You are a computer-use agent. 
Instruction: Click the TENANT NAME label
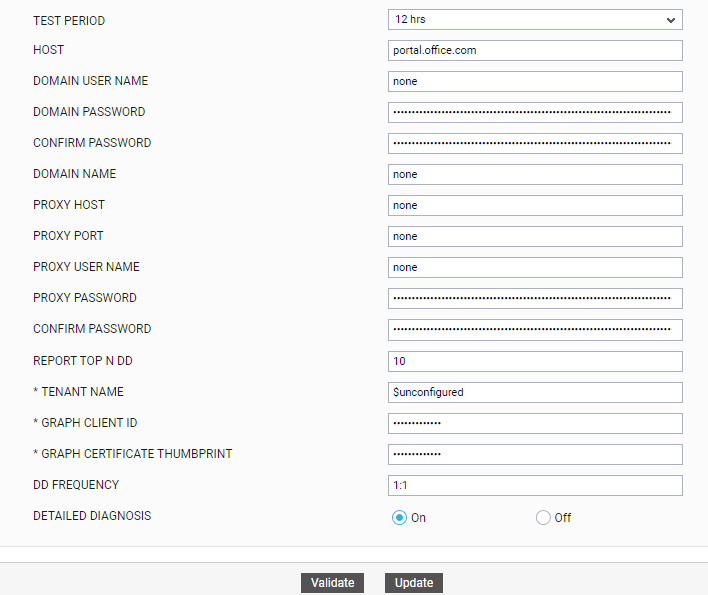click(x=78, y=392)
